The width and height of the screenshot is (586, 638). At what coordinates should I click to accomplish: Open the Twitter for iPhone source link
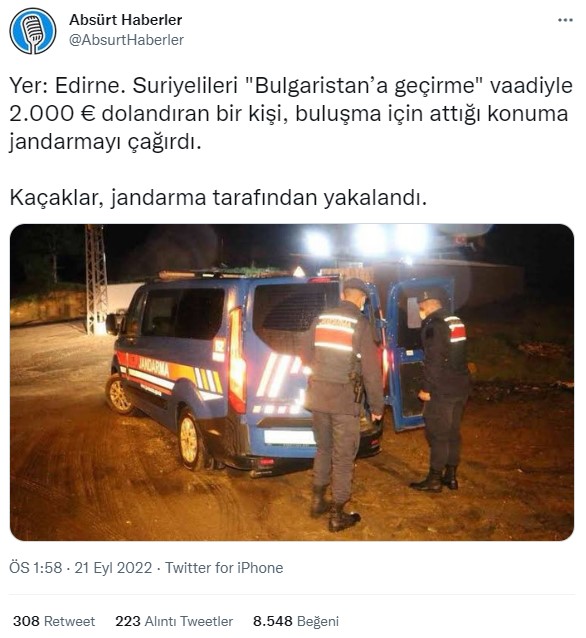pyautogui.click(x=224, y=568)
